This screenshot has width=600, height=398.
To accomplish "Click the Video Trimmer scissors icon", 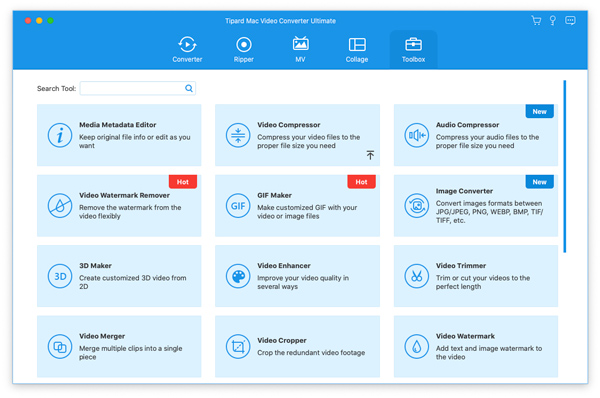I will coord(416,276).
